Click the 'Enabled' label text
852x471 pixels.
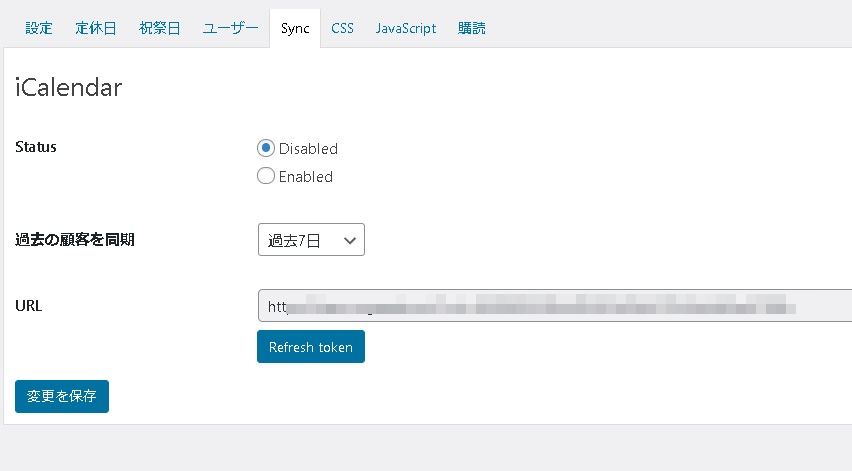tap(305, 177)
